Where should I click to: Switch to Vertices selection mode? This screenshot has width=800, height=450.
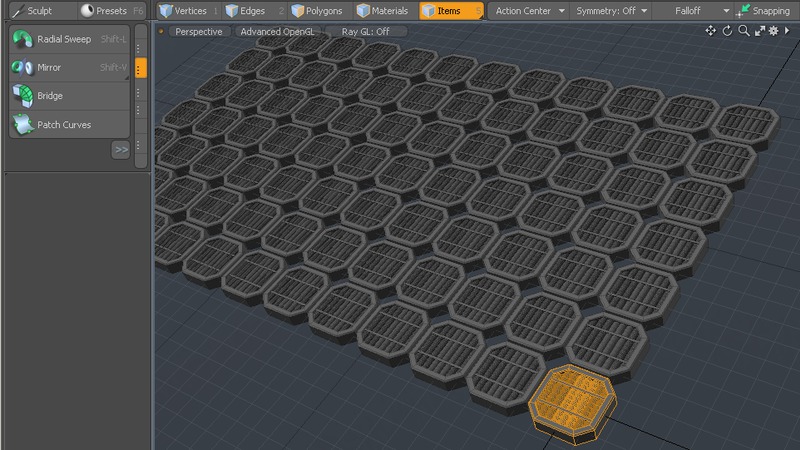click(x=189, y=11)
